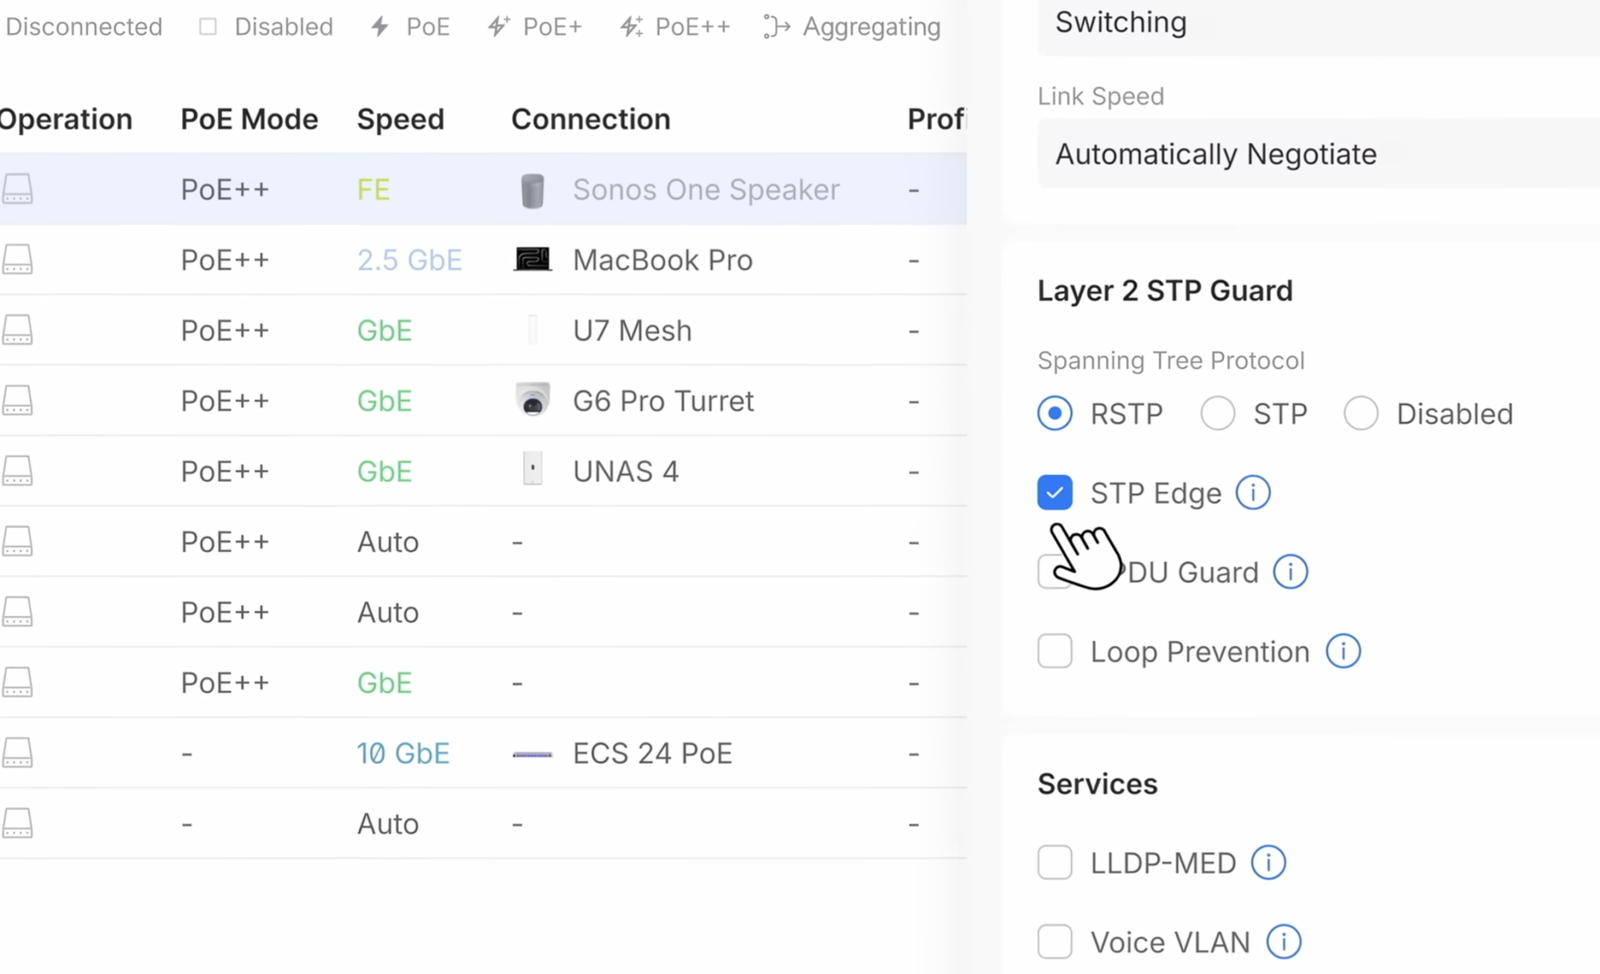1600x974 pixels.
Task: Click the MacBook Pro device icon
Action: click(x=533, y=259)
